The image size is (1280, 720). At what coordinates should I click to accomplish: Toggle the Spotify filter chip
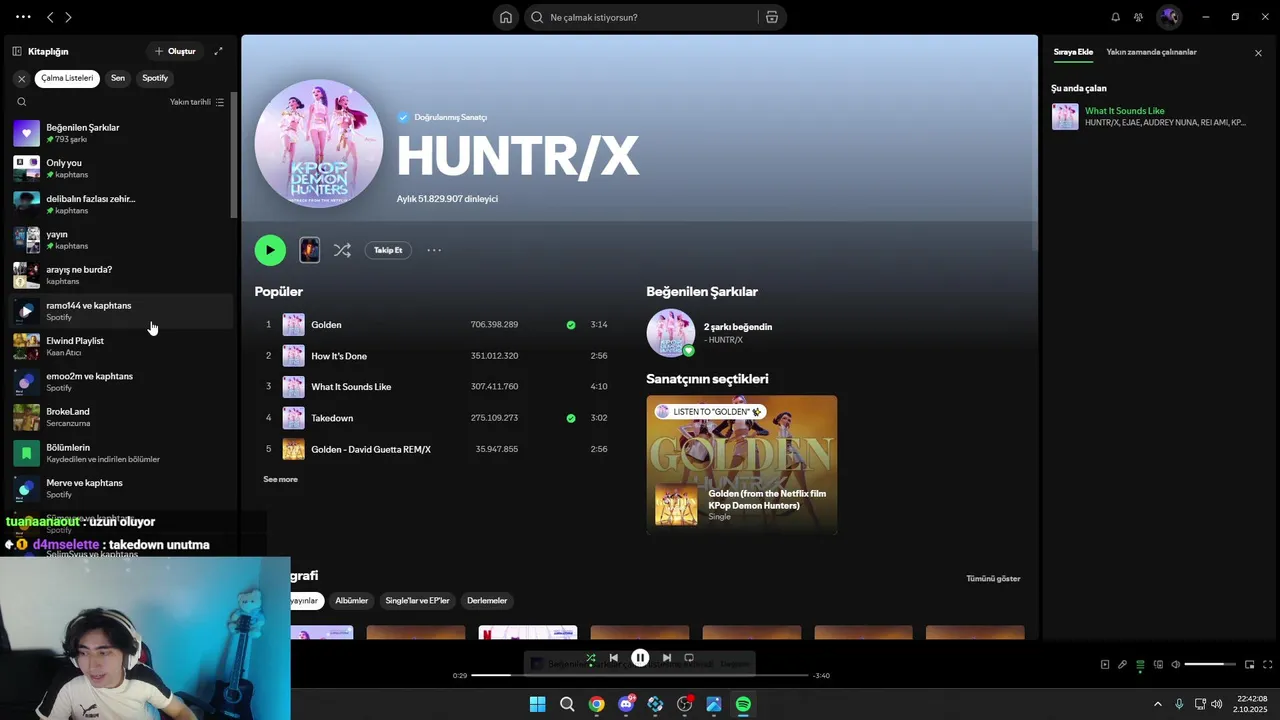[x=155, y=78]
